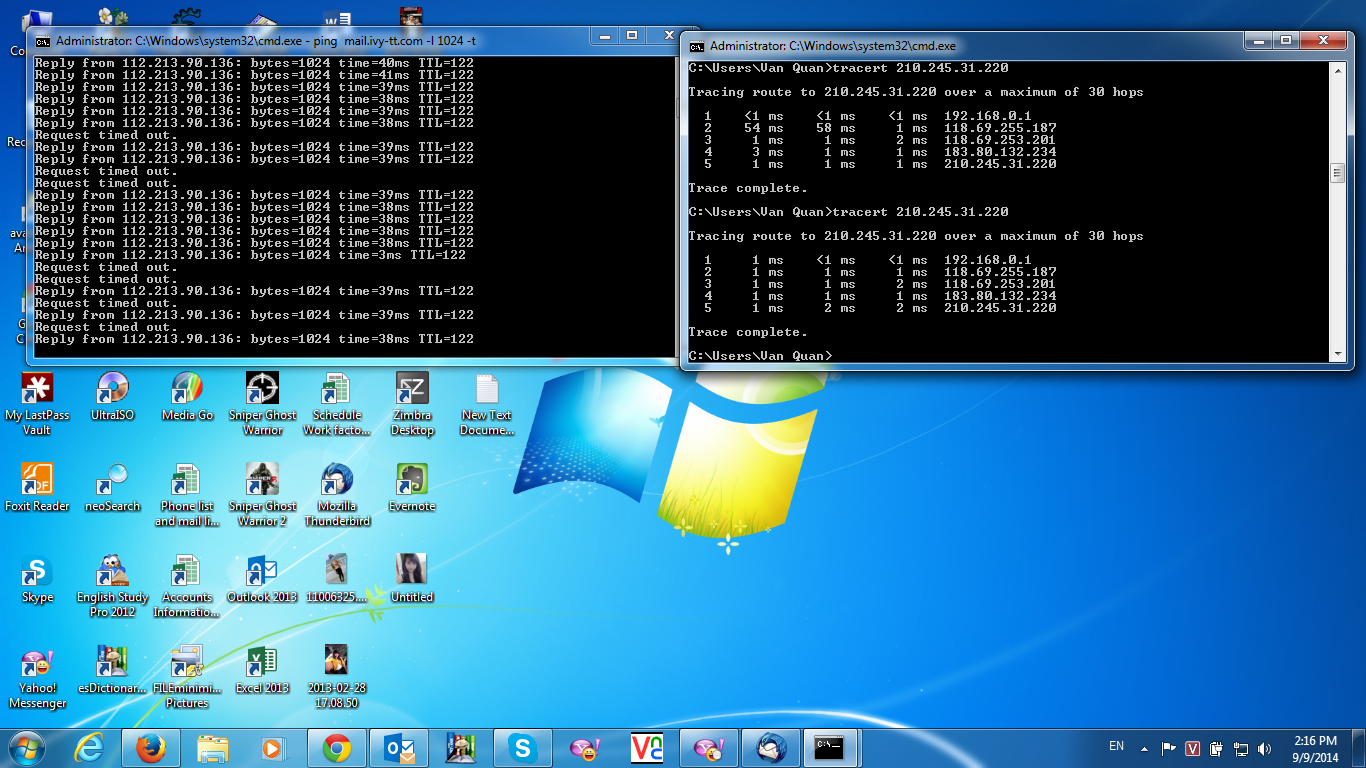Click the tracert cmd window scrollbar up arrow
Viewport: 1366px width, 768px height.
1338,69
